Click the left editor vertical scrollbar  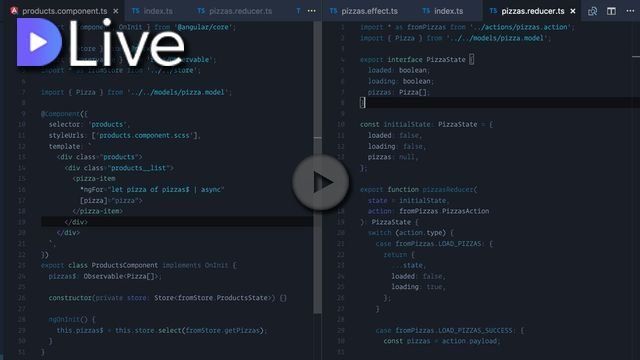point(318,167)
